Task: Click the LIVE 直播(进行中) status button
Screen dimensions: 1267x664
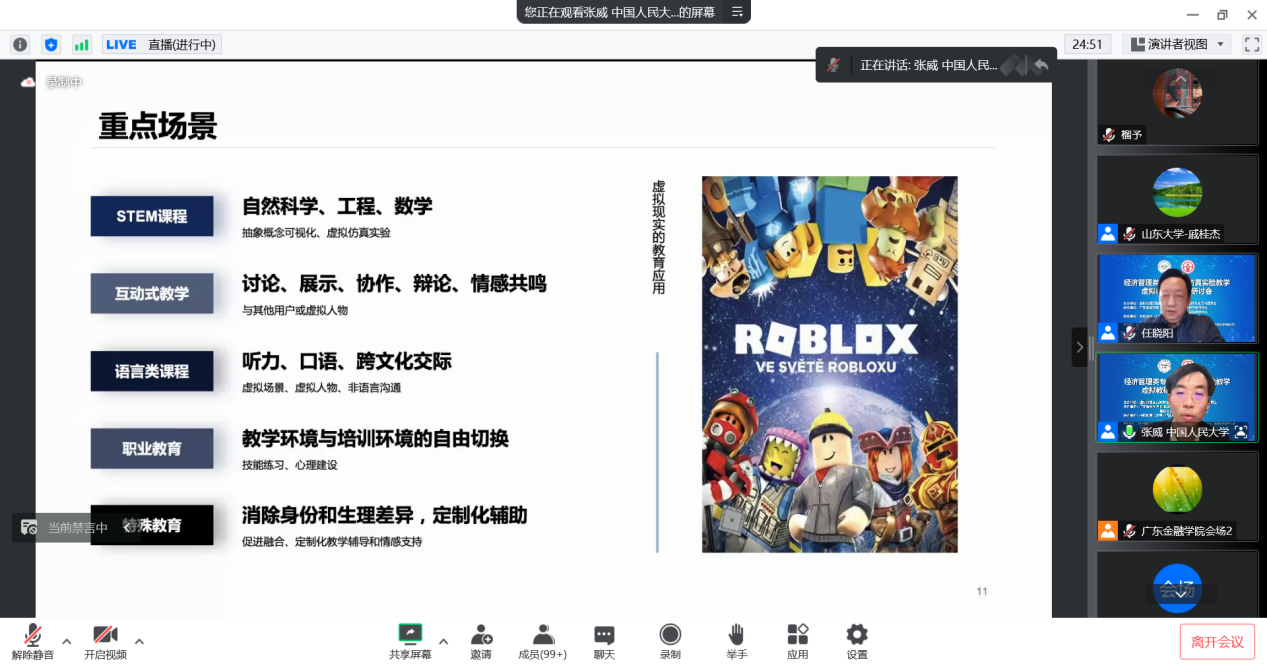Action: click(162, 44)
